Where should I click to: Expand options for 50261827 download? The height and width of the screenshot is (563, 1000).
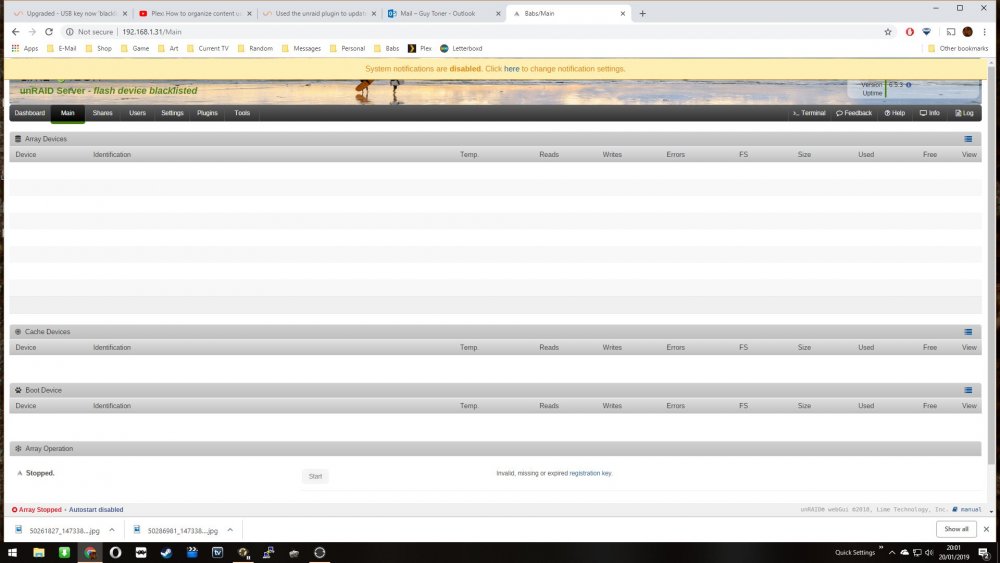[112, 530]
